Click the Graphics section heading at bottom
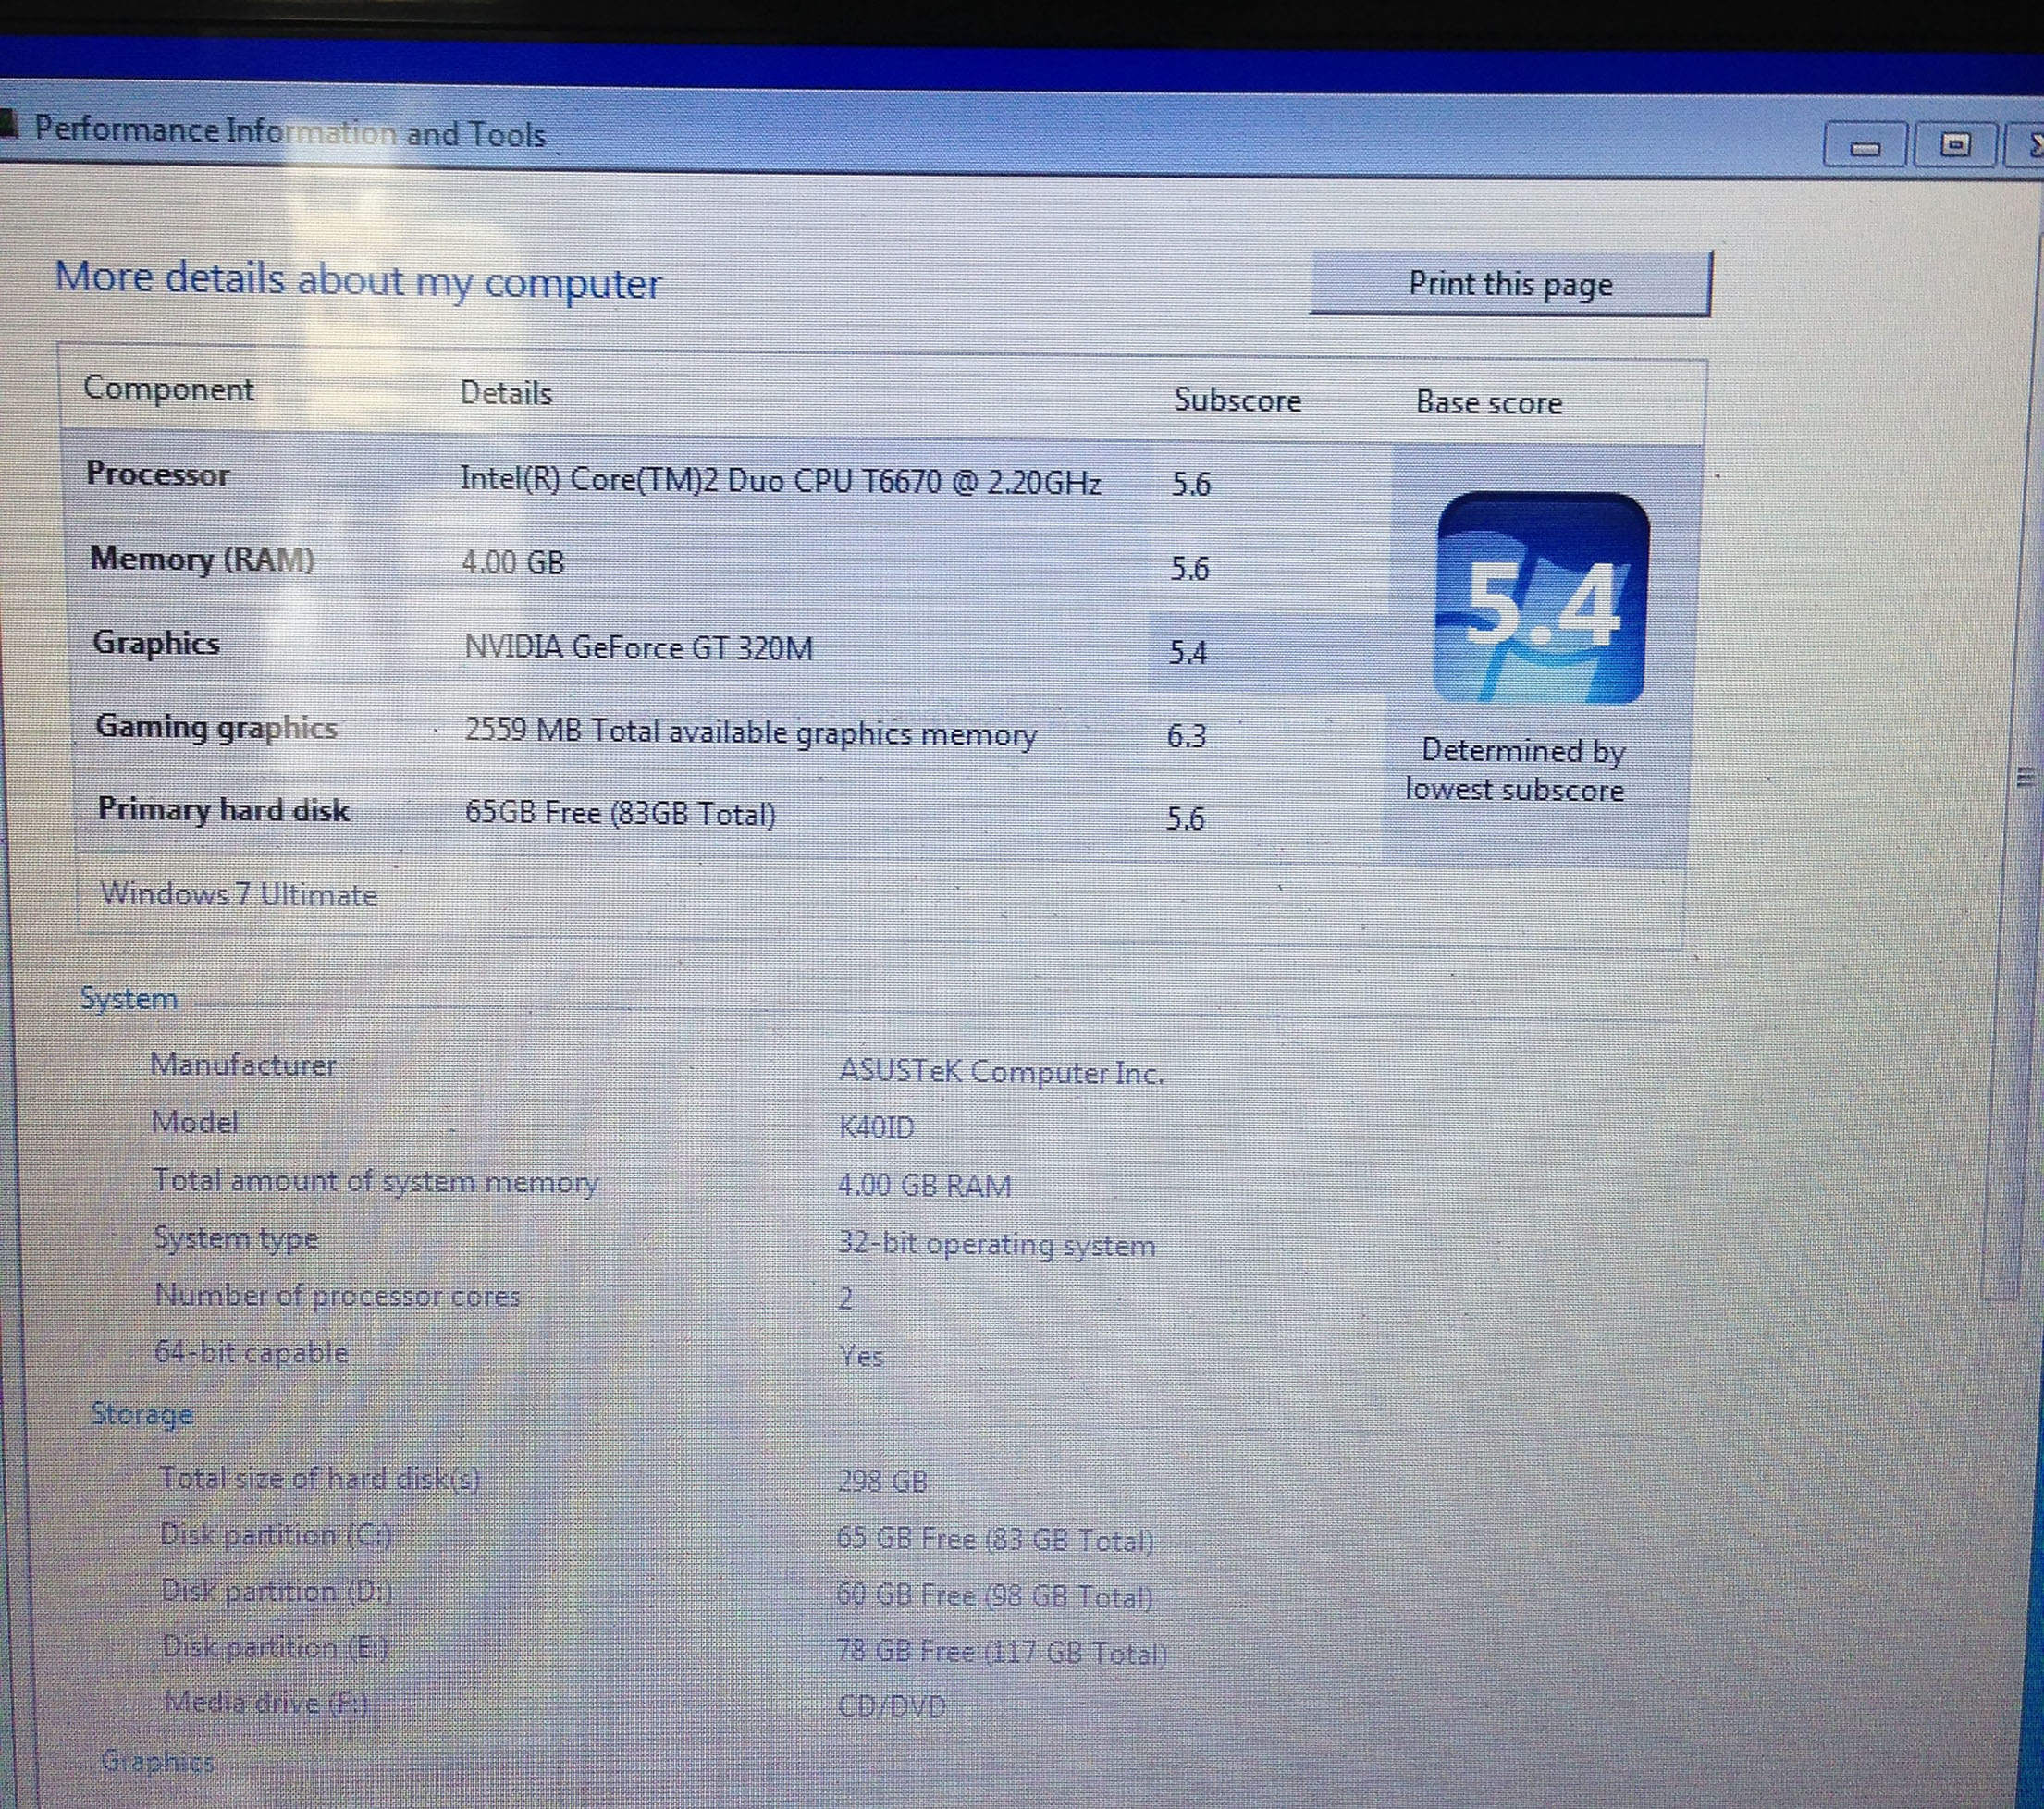 tap(158, 1762)
